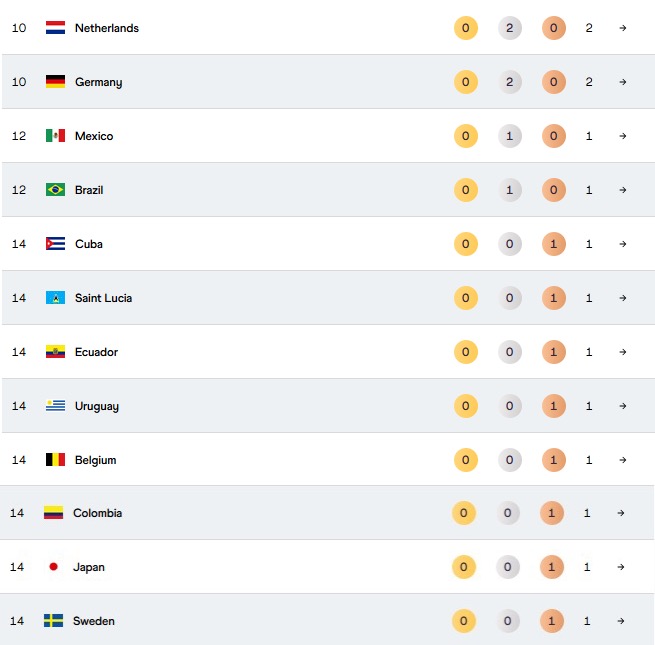This screenshot has height=645, width=655.
Task: Click the Saint Lucia flag icon
Action: pyautogui.click(x=55, y=298)
